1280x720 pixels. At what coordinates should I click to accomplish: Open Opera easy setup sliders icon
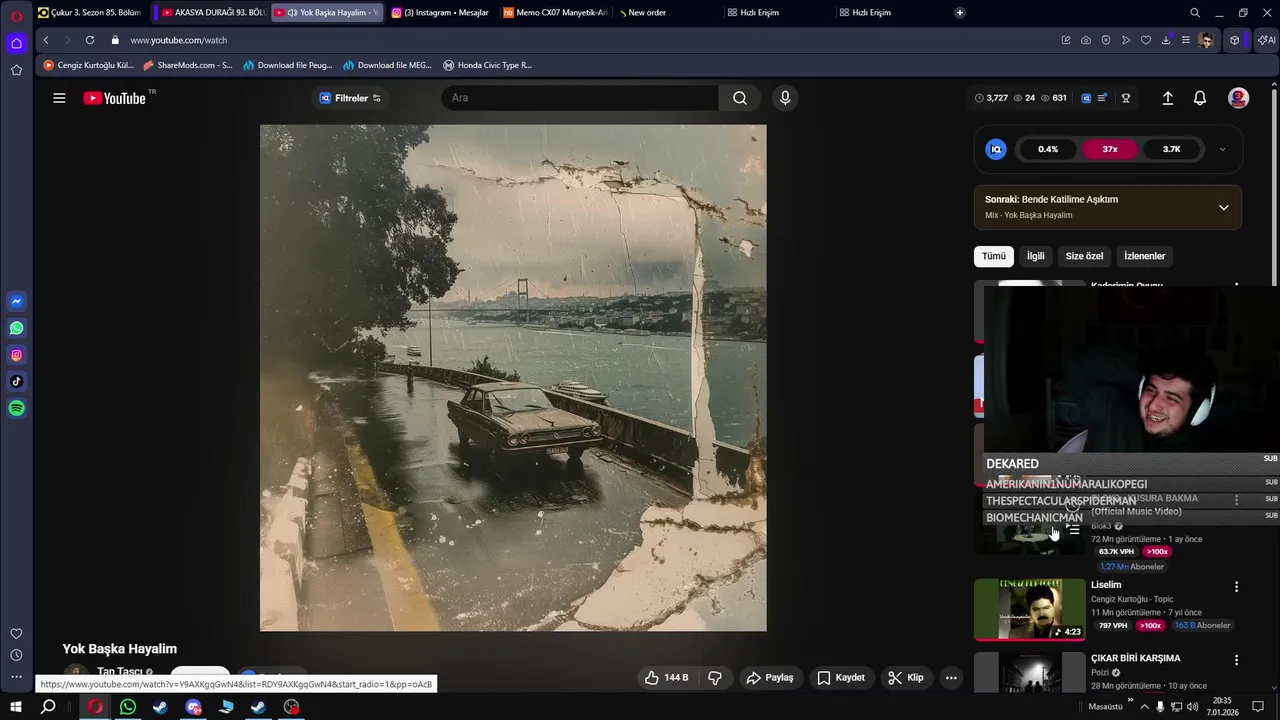point(1186,40)
